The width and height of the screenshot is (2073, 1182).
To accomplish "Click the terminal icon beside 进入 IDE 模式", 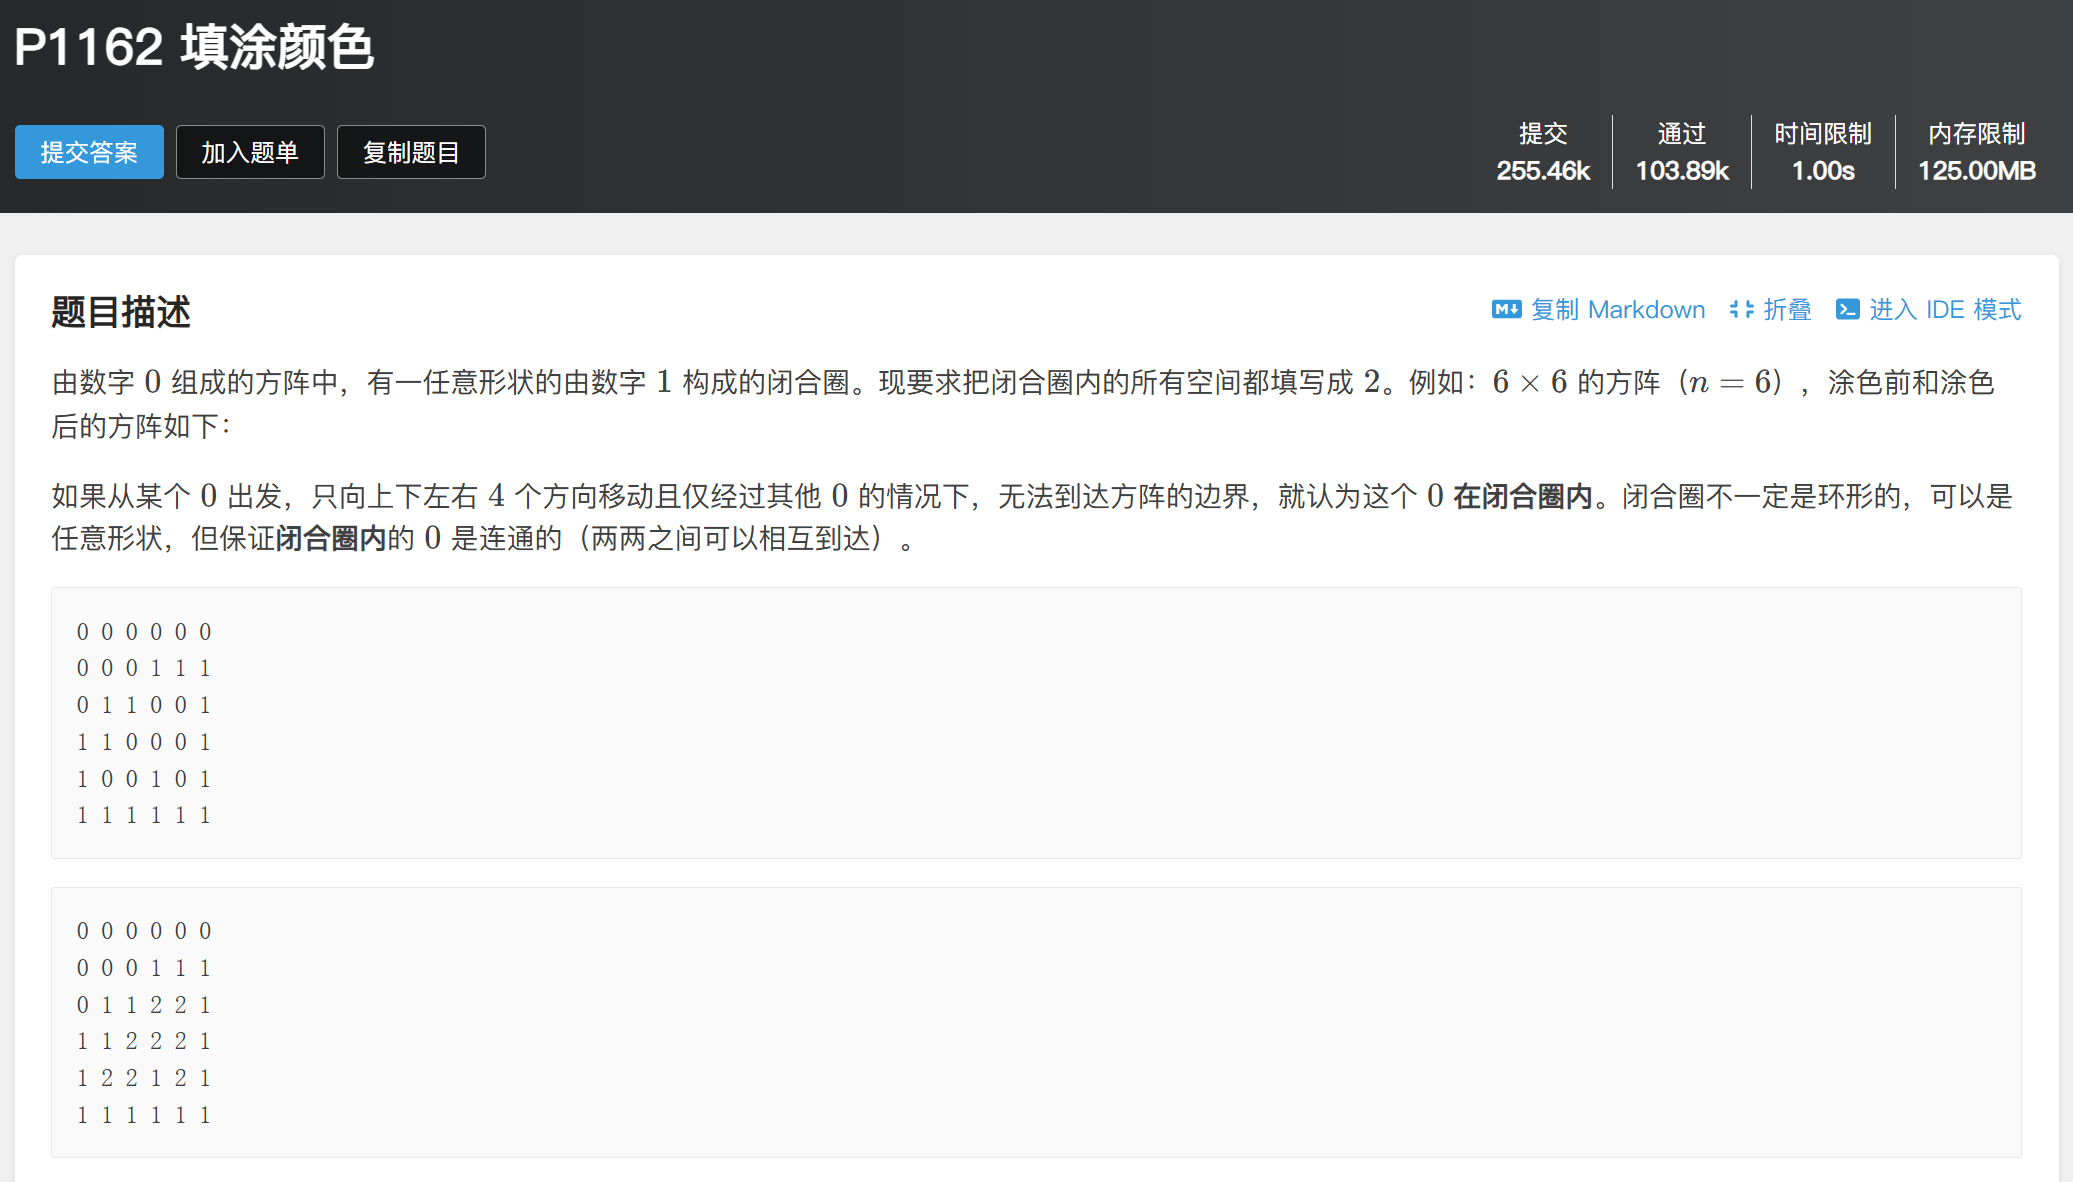I will tap(1847, 310).
